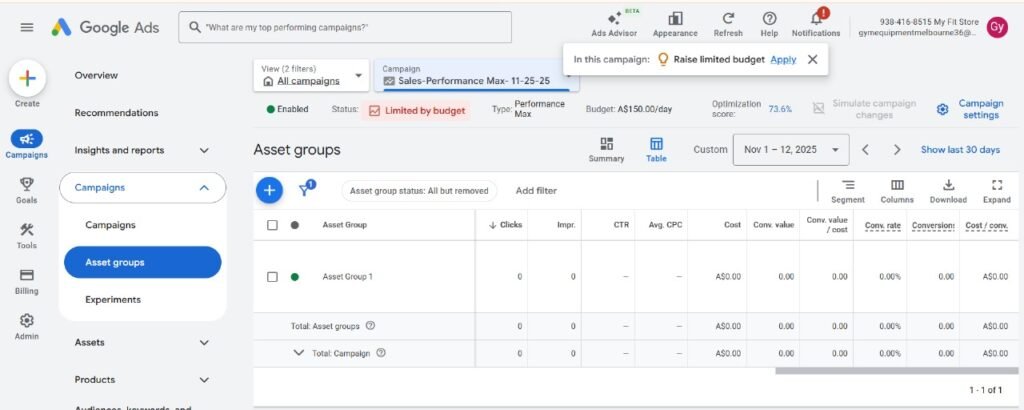Image resolution: width=1024 pixels, height=410 pixels.
Task: Open the filter funnel icon
Action: coord(306,189)
